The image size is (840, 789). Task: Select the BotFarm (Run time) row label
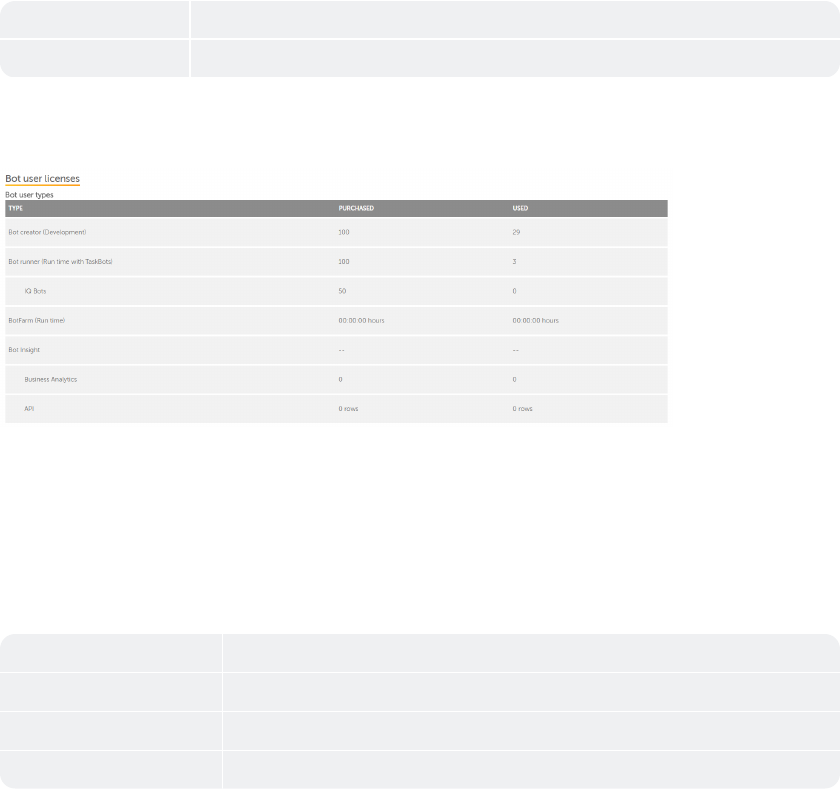pos(36,321)
